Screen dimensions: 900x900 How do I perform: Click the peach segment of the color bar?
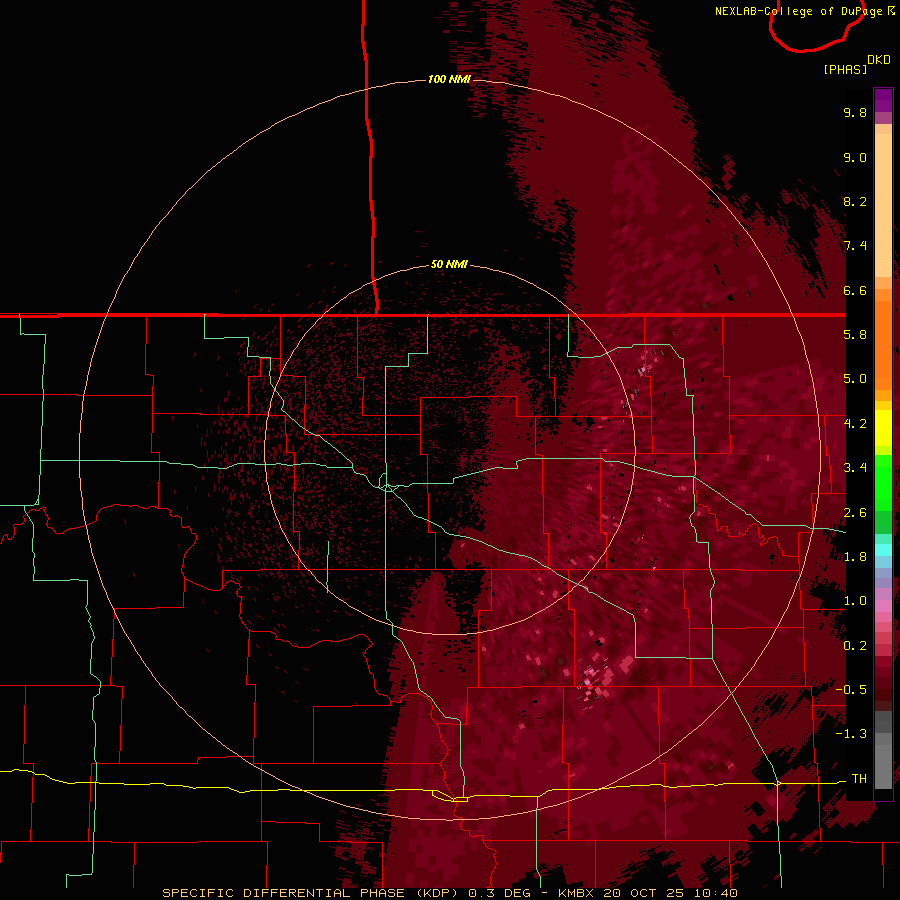[x=883, y=205]
